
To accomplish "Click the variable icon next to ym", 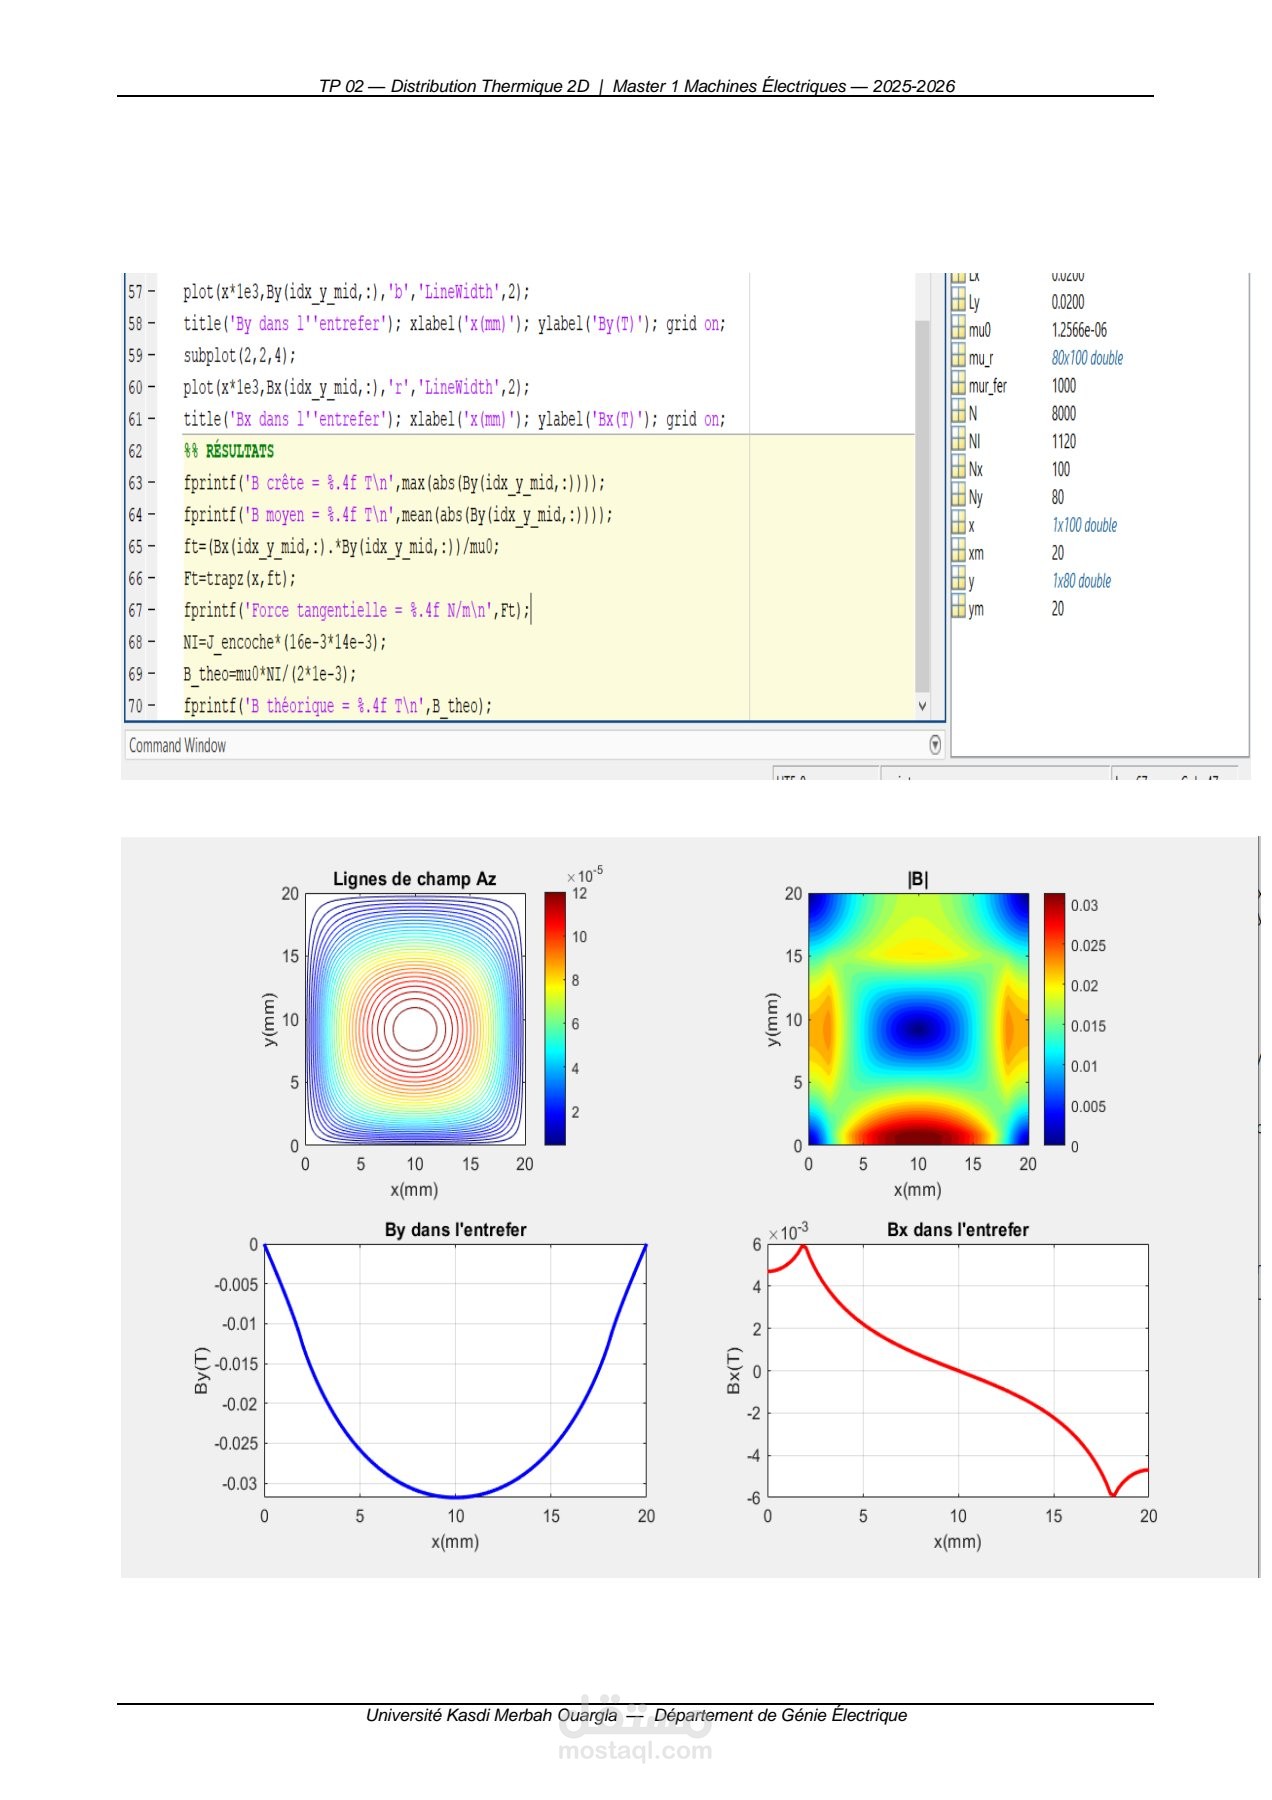I will coord(958,608).
